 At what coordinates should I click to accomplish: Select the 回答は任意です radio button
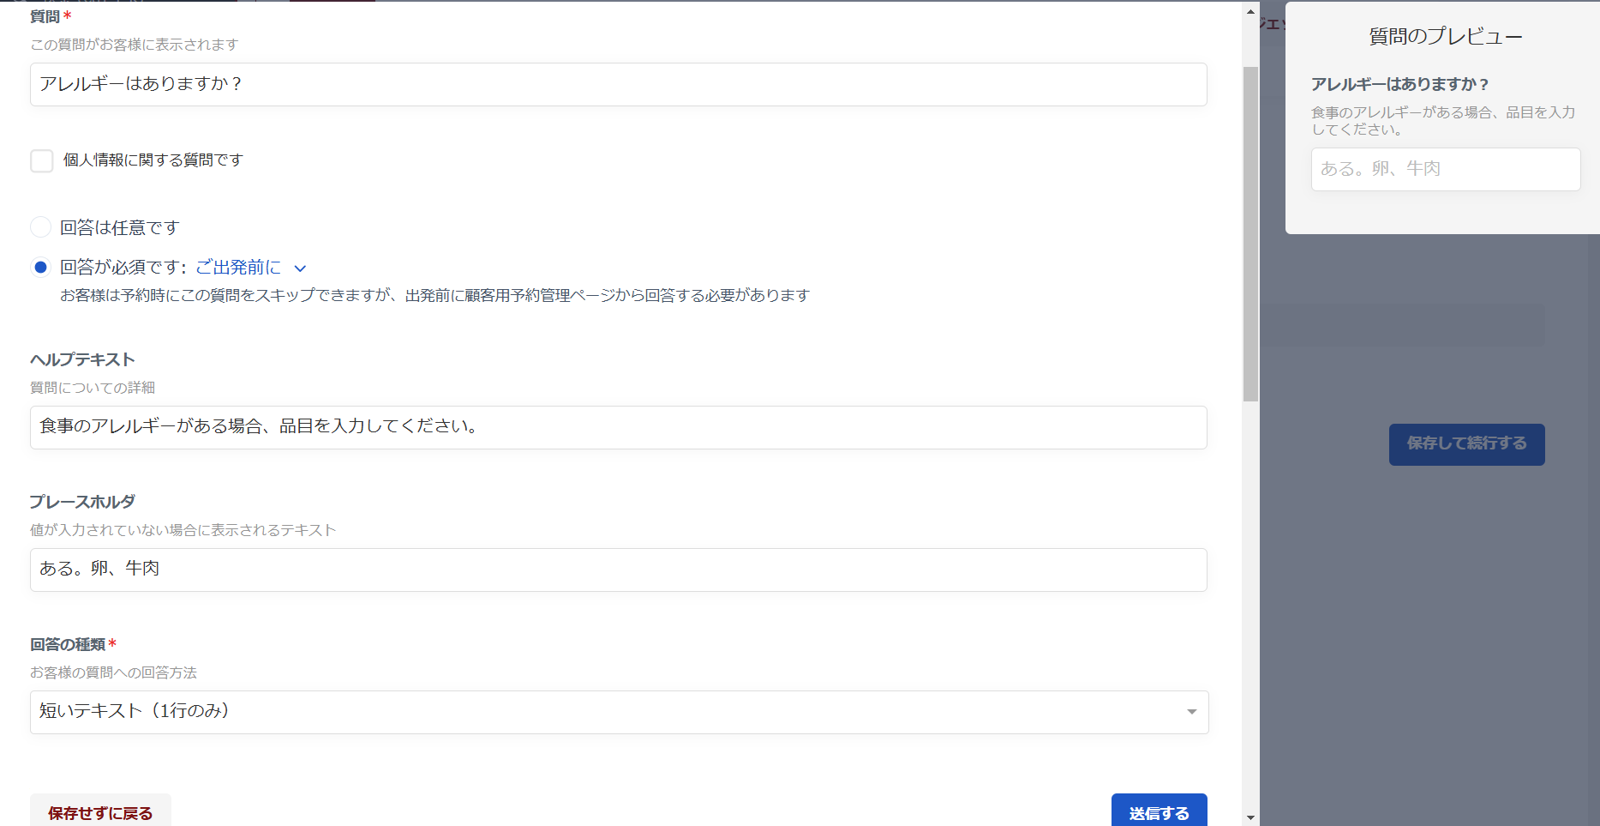pos(41,227)
